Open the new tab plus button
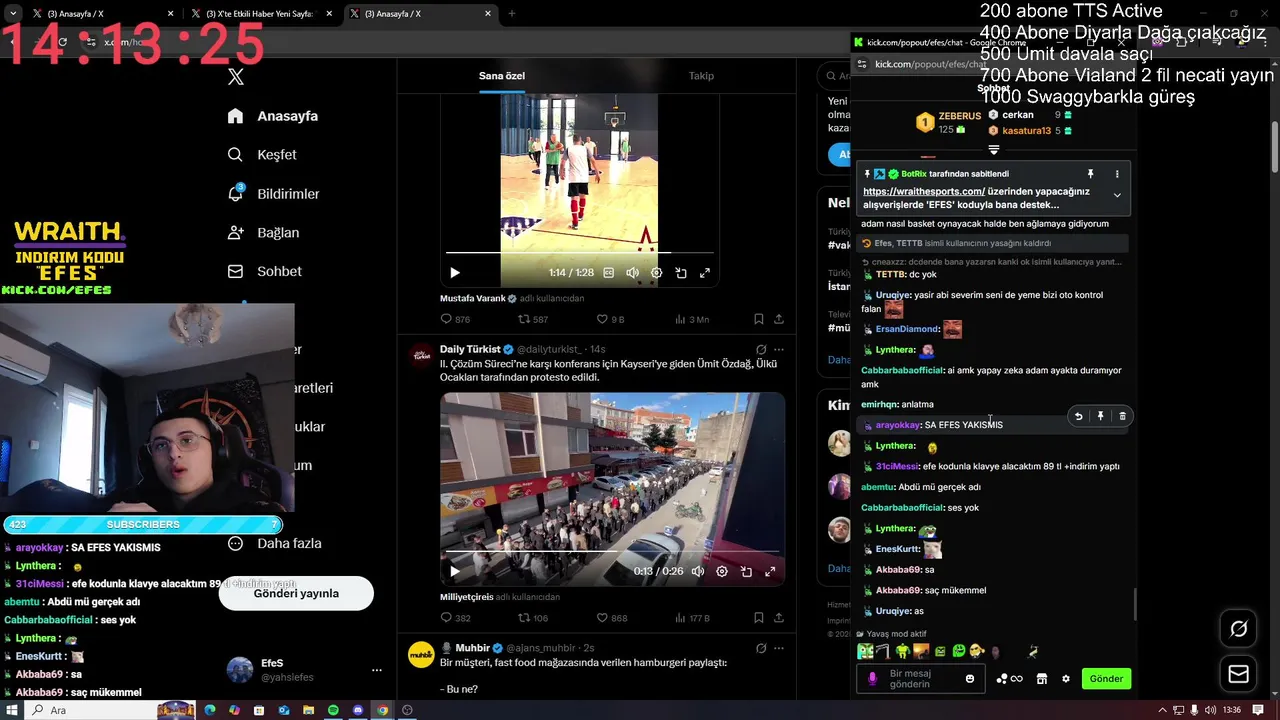Screen dimensions: 1280x720 coord(511,14)
